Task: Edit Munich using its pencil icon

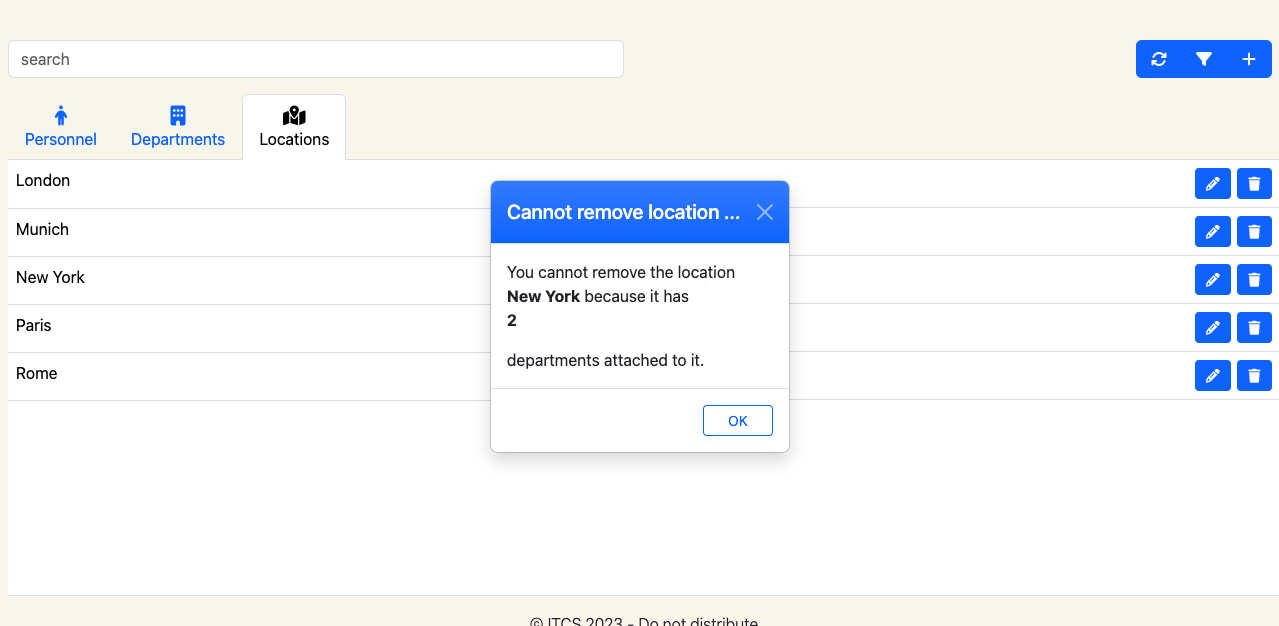Action: coord(1212,231)
